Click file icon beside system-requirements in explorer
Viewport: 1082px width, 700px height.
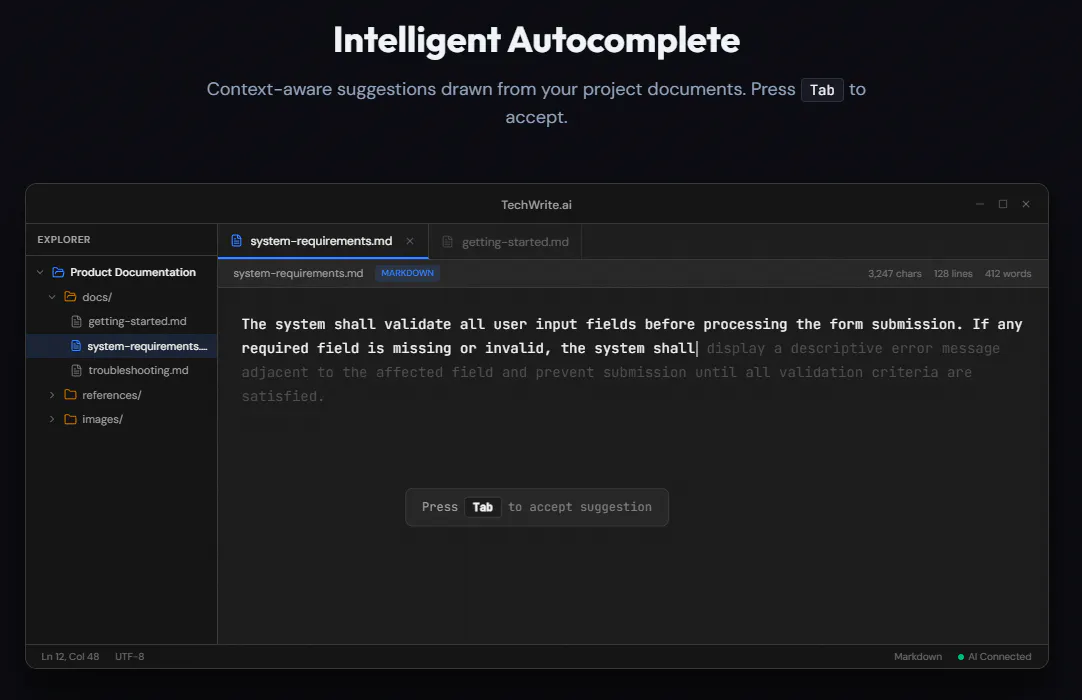pos(76,346)
